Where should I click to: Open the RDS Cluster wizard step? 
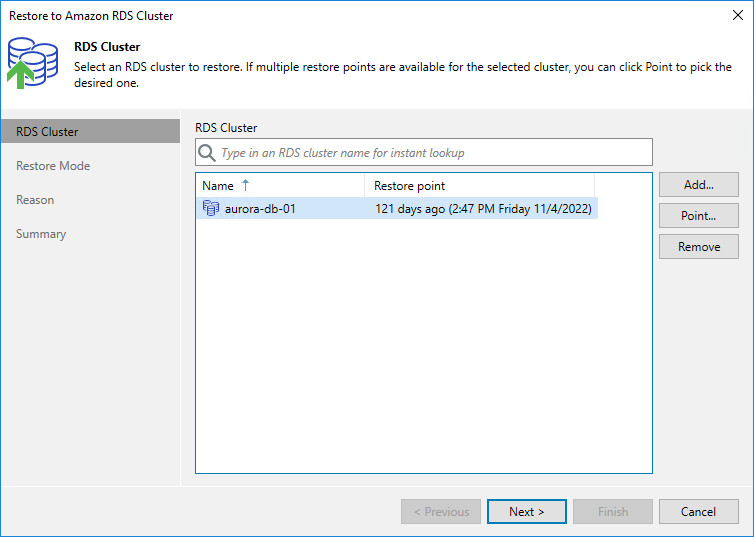pos(47,132)
